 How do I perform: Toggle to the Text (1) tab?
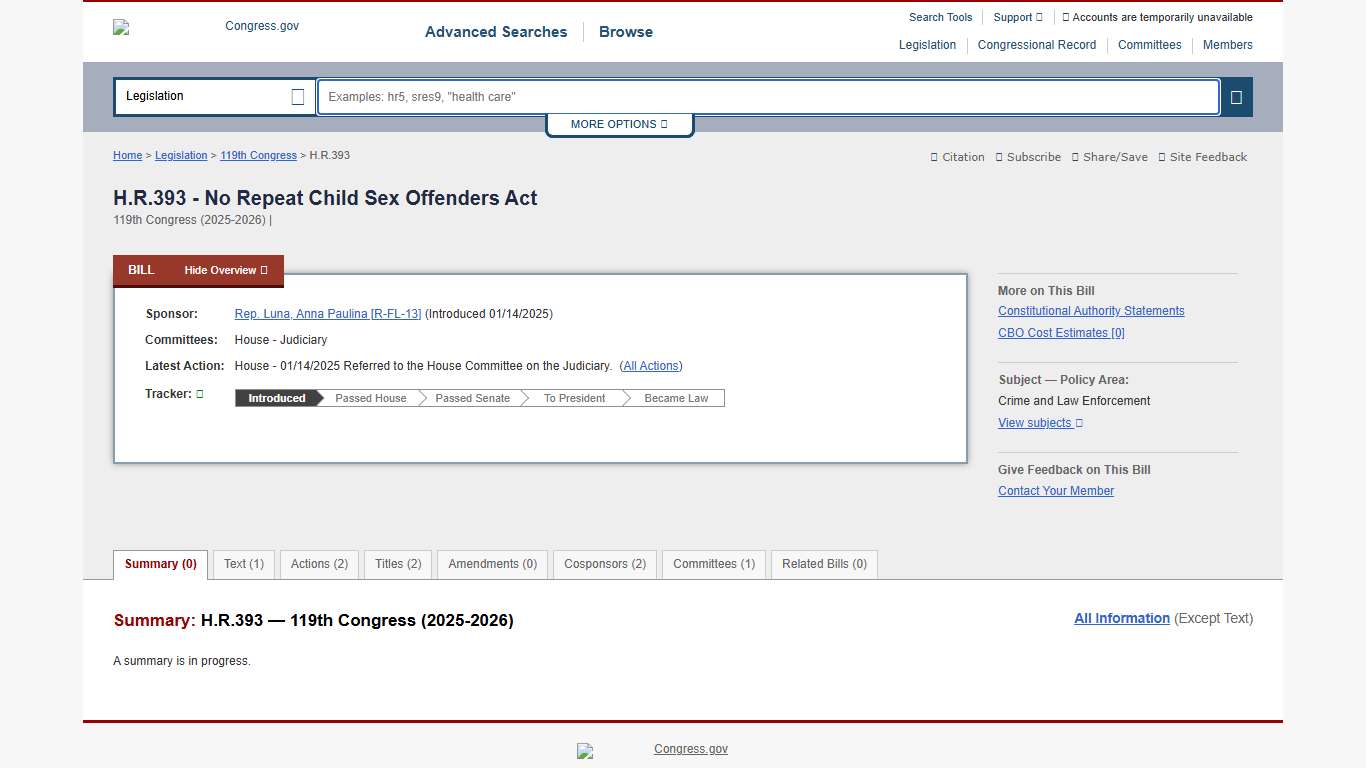pyautogui.click(x=243, y=564)
